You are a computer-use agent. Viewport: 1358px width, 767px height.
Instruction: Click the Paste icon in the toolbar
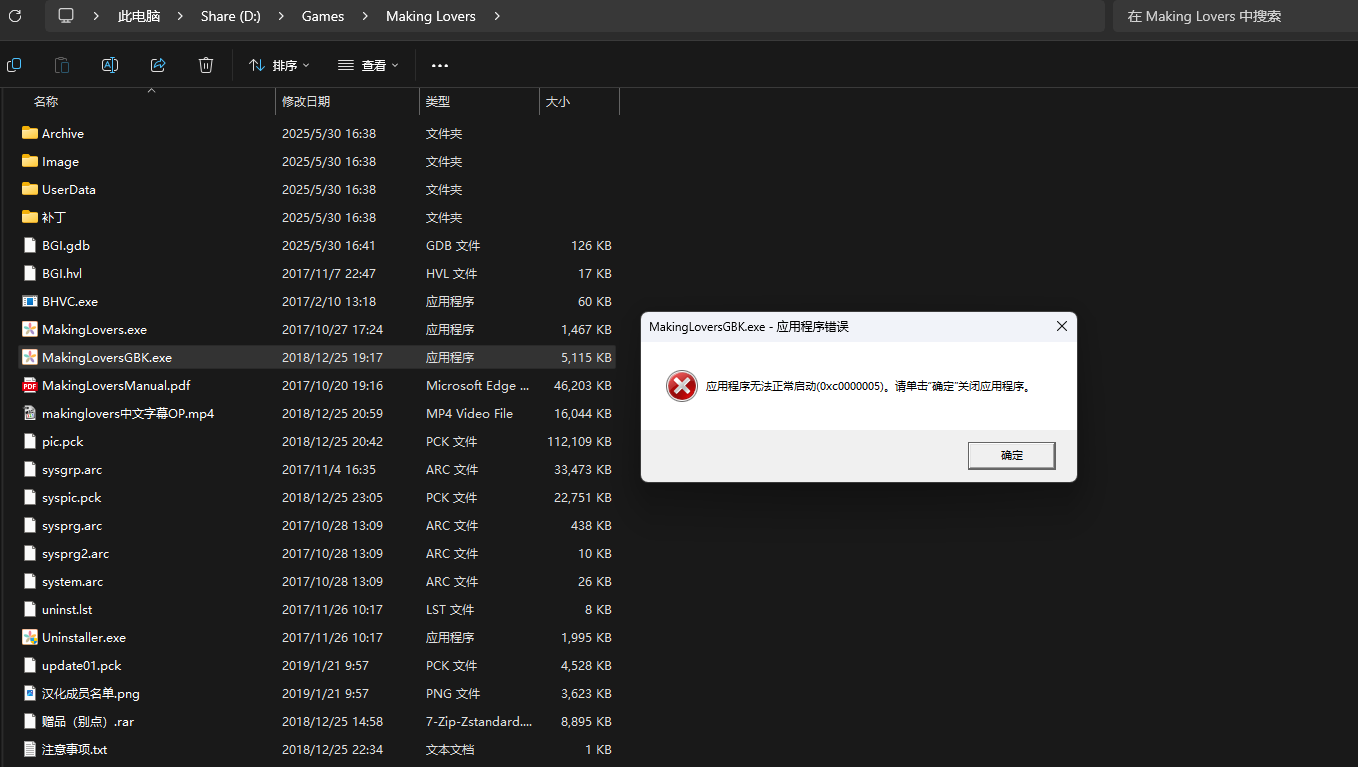(x=62, y=65)
